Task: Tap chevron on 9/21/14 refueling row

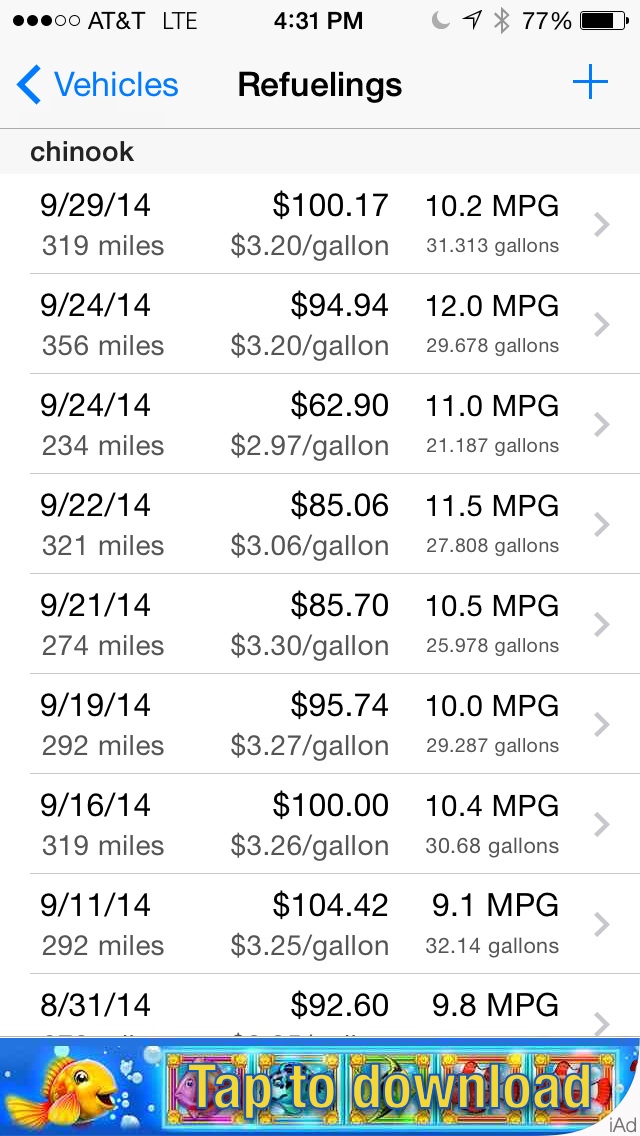Action: [x=601, y=625]
